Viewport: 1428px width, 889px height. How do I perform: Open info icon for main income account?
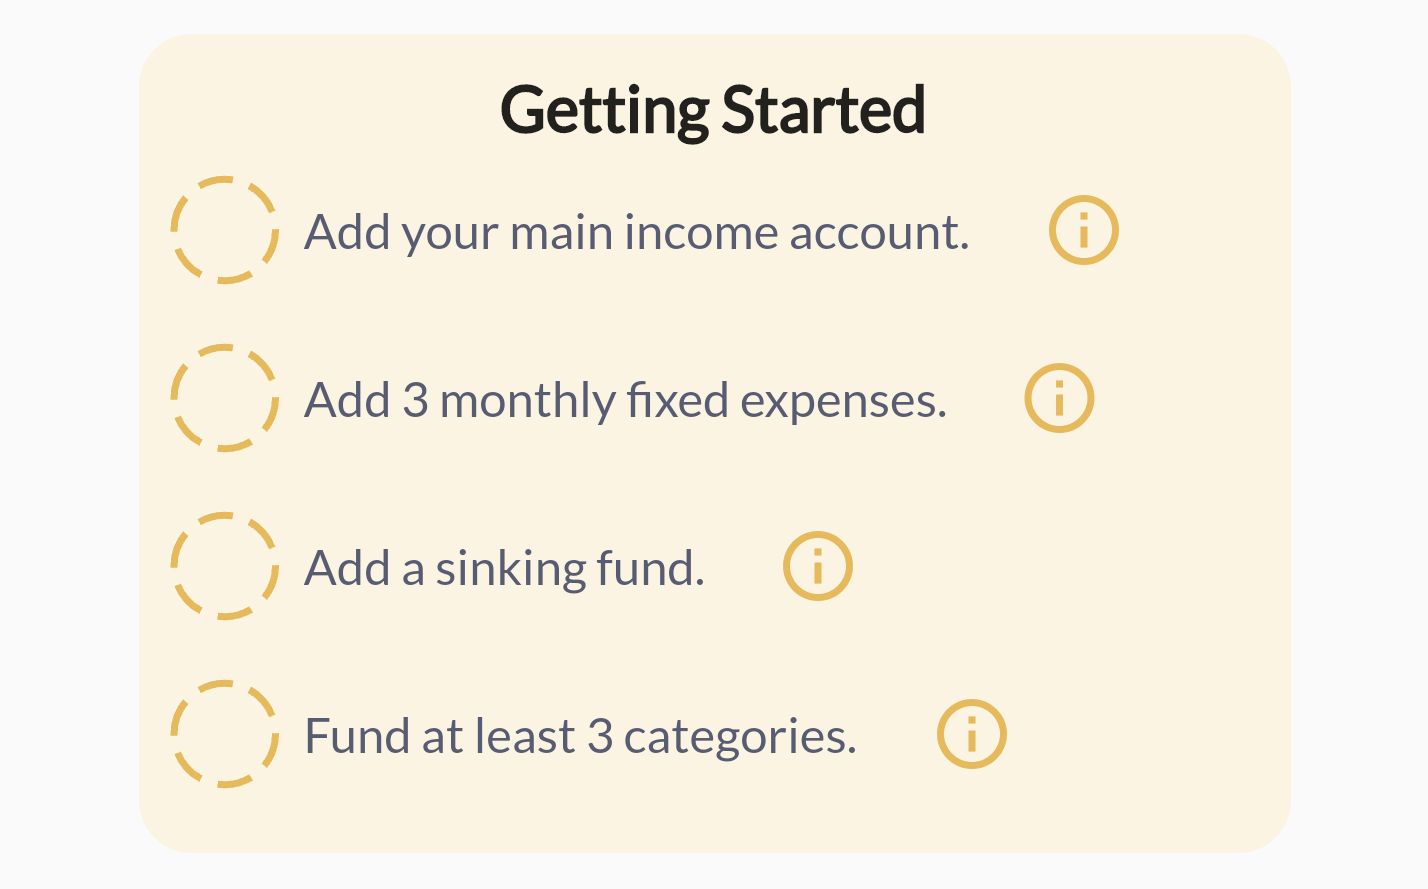pyautogui.click(x=1083, y=230)
